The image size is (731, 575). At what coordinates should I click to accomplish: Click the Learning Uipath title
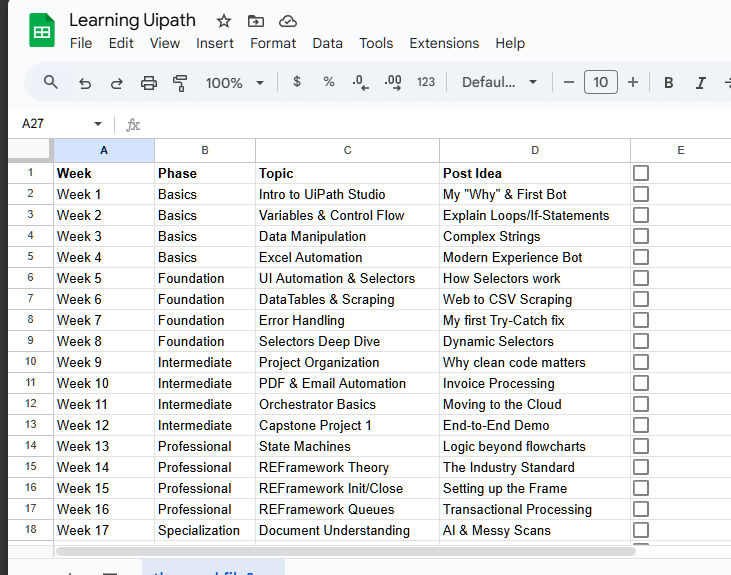tap(132, 21)
